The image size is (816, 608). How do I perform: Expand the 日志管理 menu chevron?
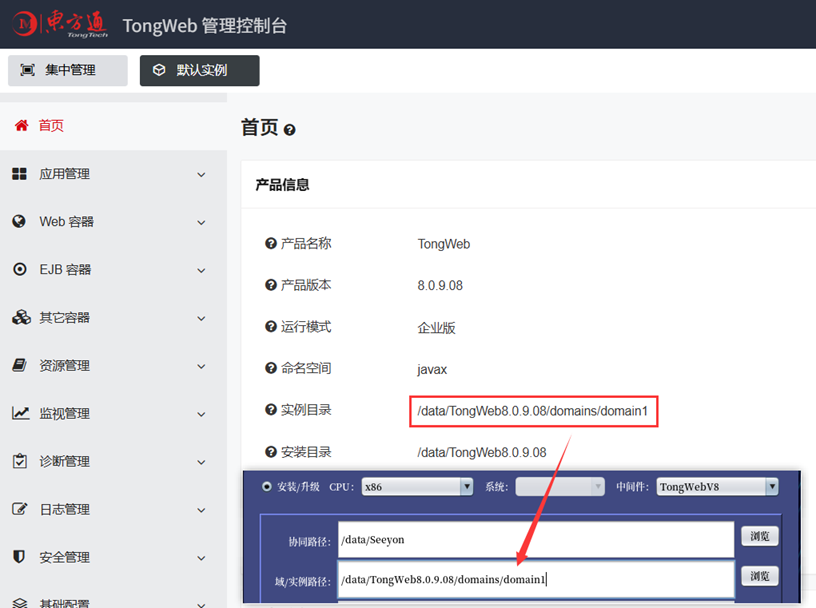(x=201, y=510)
